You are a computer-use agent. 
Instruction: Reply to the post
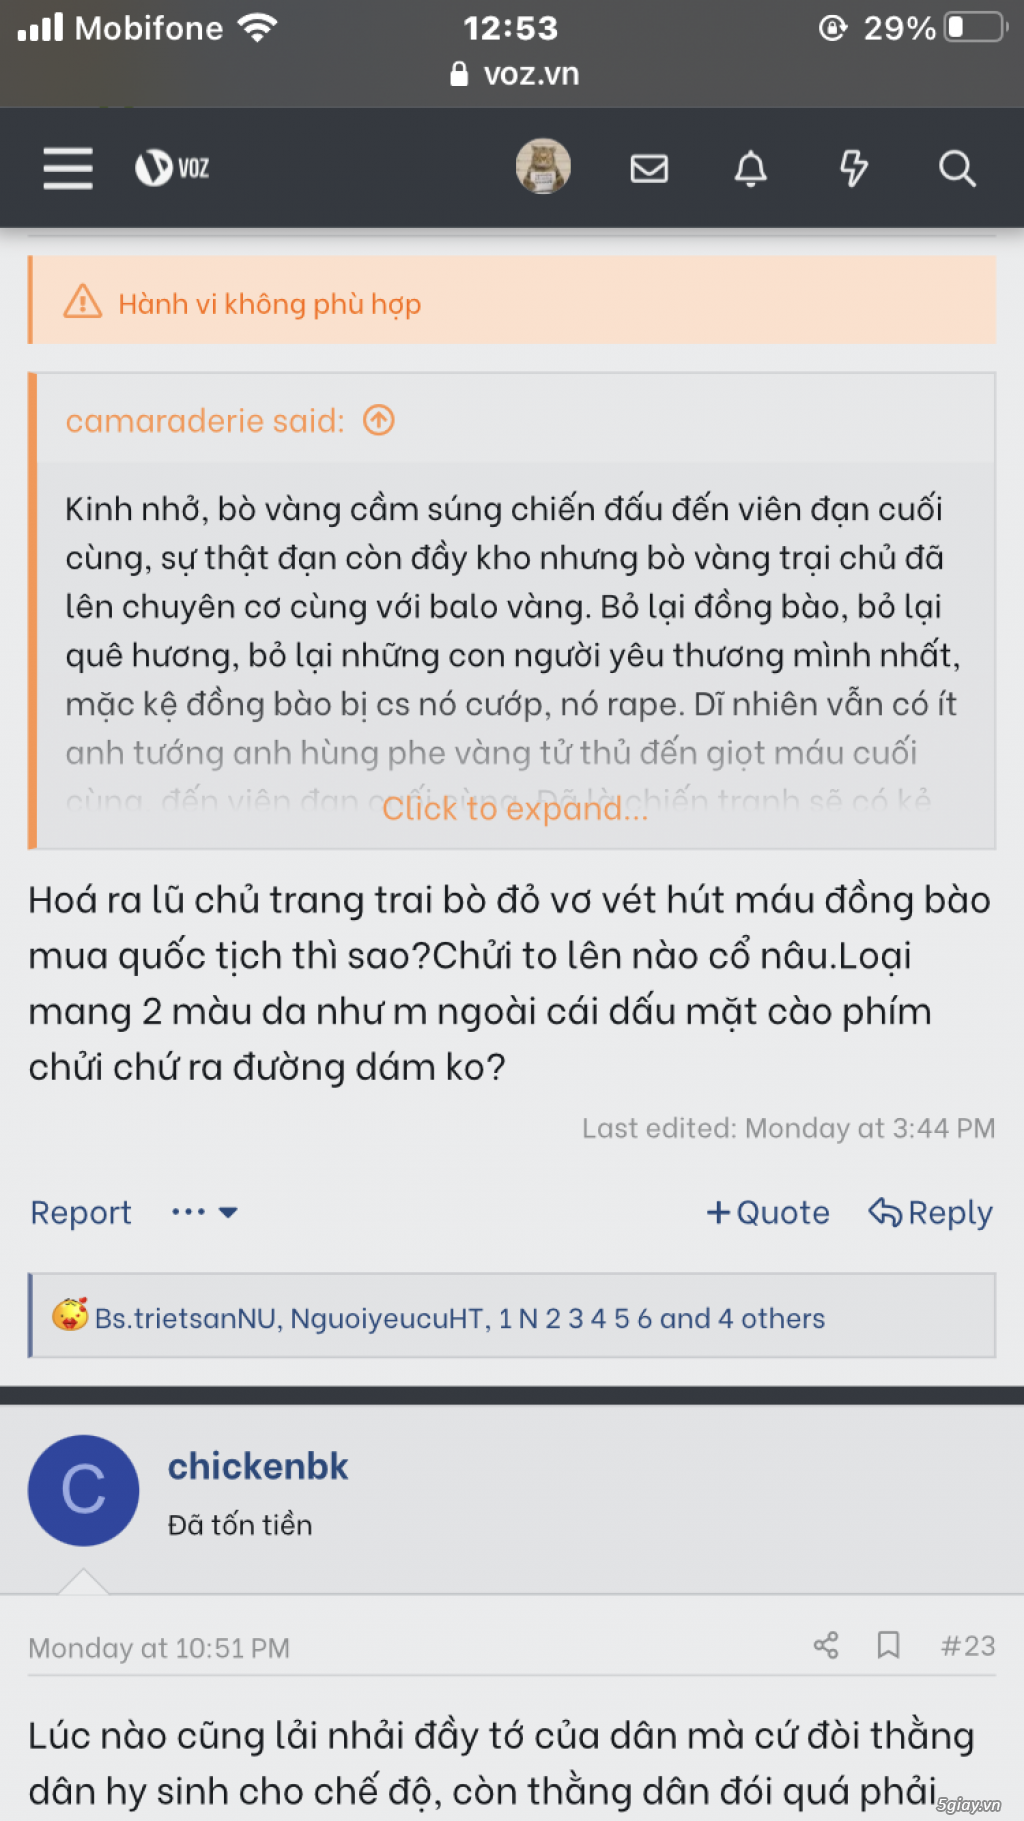click(929, 1212)
